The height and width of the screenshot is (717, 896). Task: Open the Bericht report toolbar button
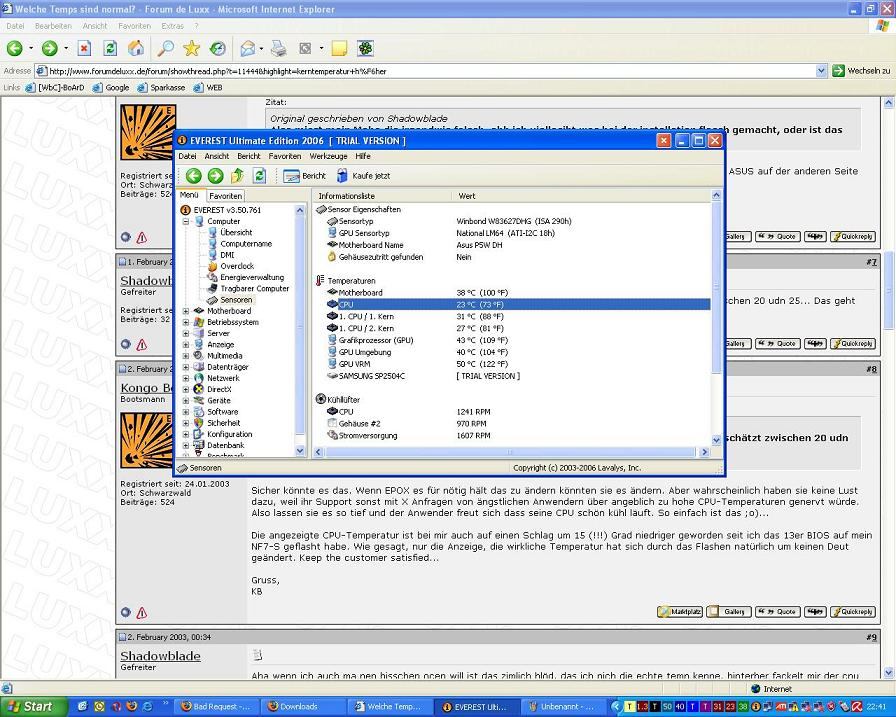pyautogui.click(x=305, y=176)
